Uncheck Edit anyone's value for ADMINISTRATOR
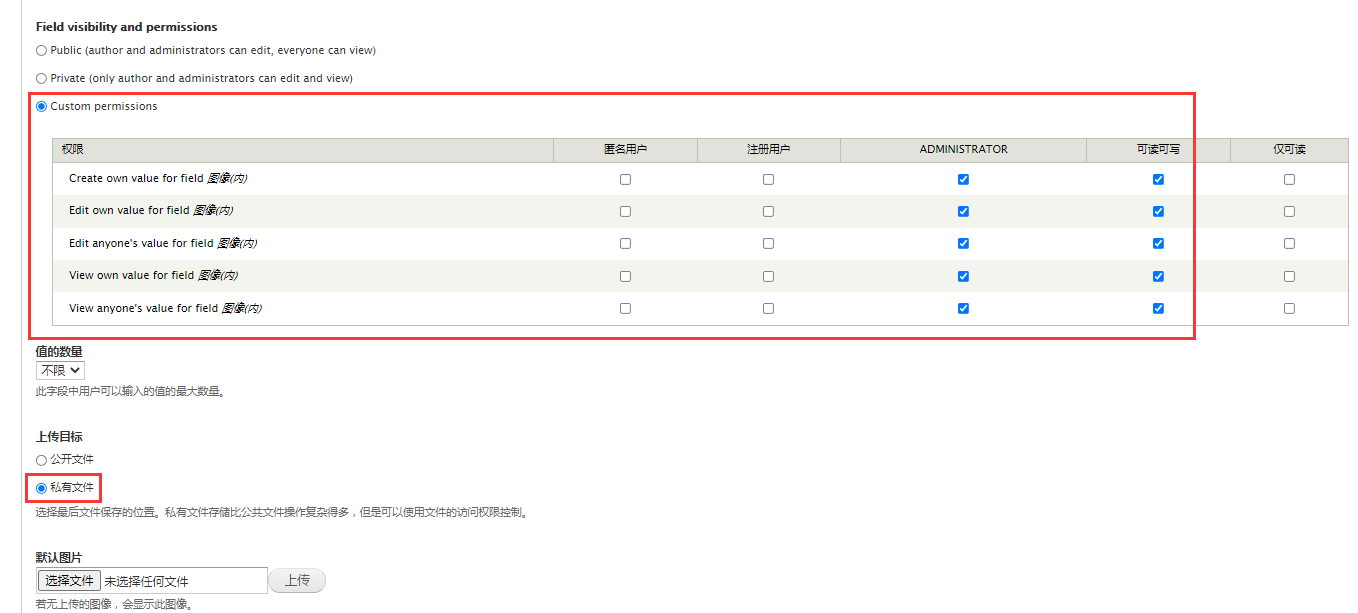The width and height of the screenshot is (1358, 613). pos(963,243)
